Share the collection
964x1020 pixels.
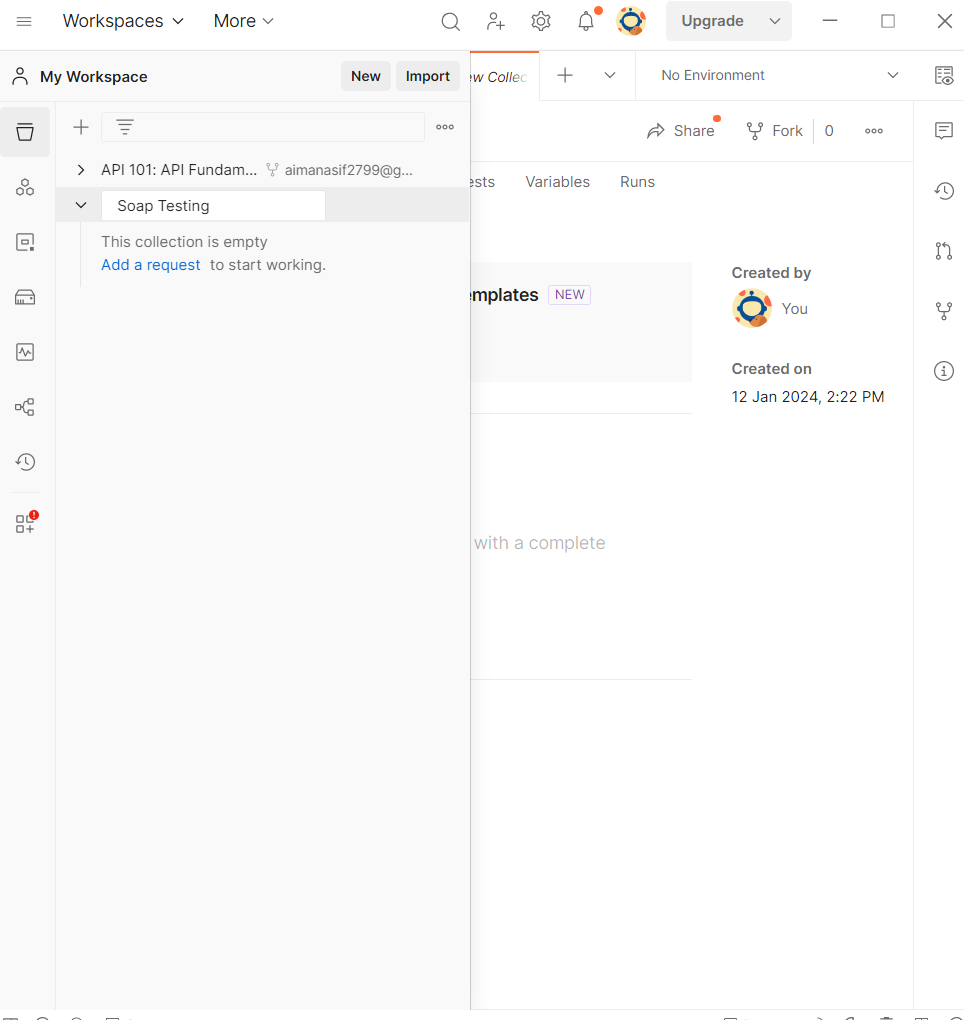click(681, 131)
